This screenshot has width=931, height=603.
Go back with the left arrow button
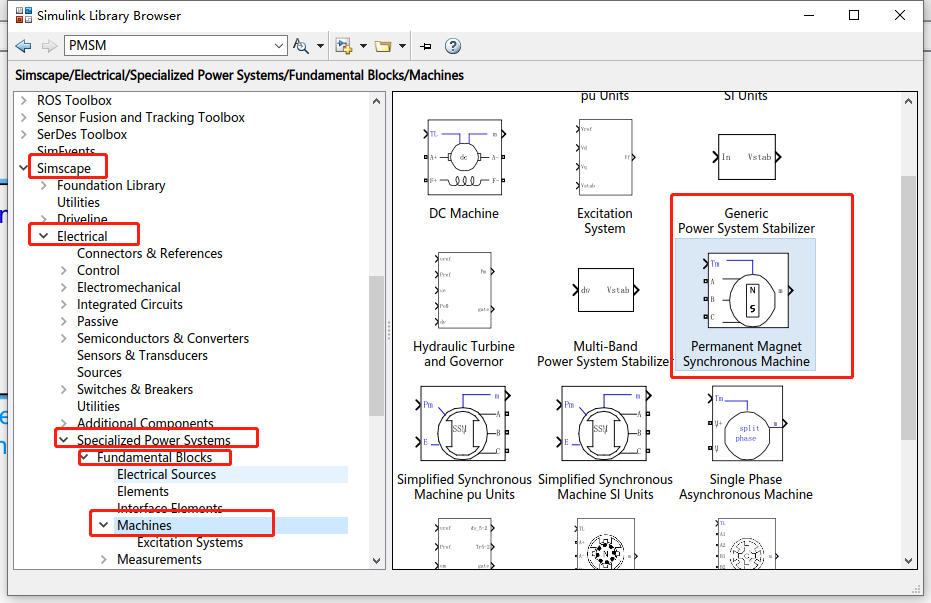click(23, 46)
